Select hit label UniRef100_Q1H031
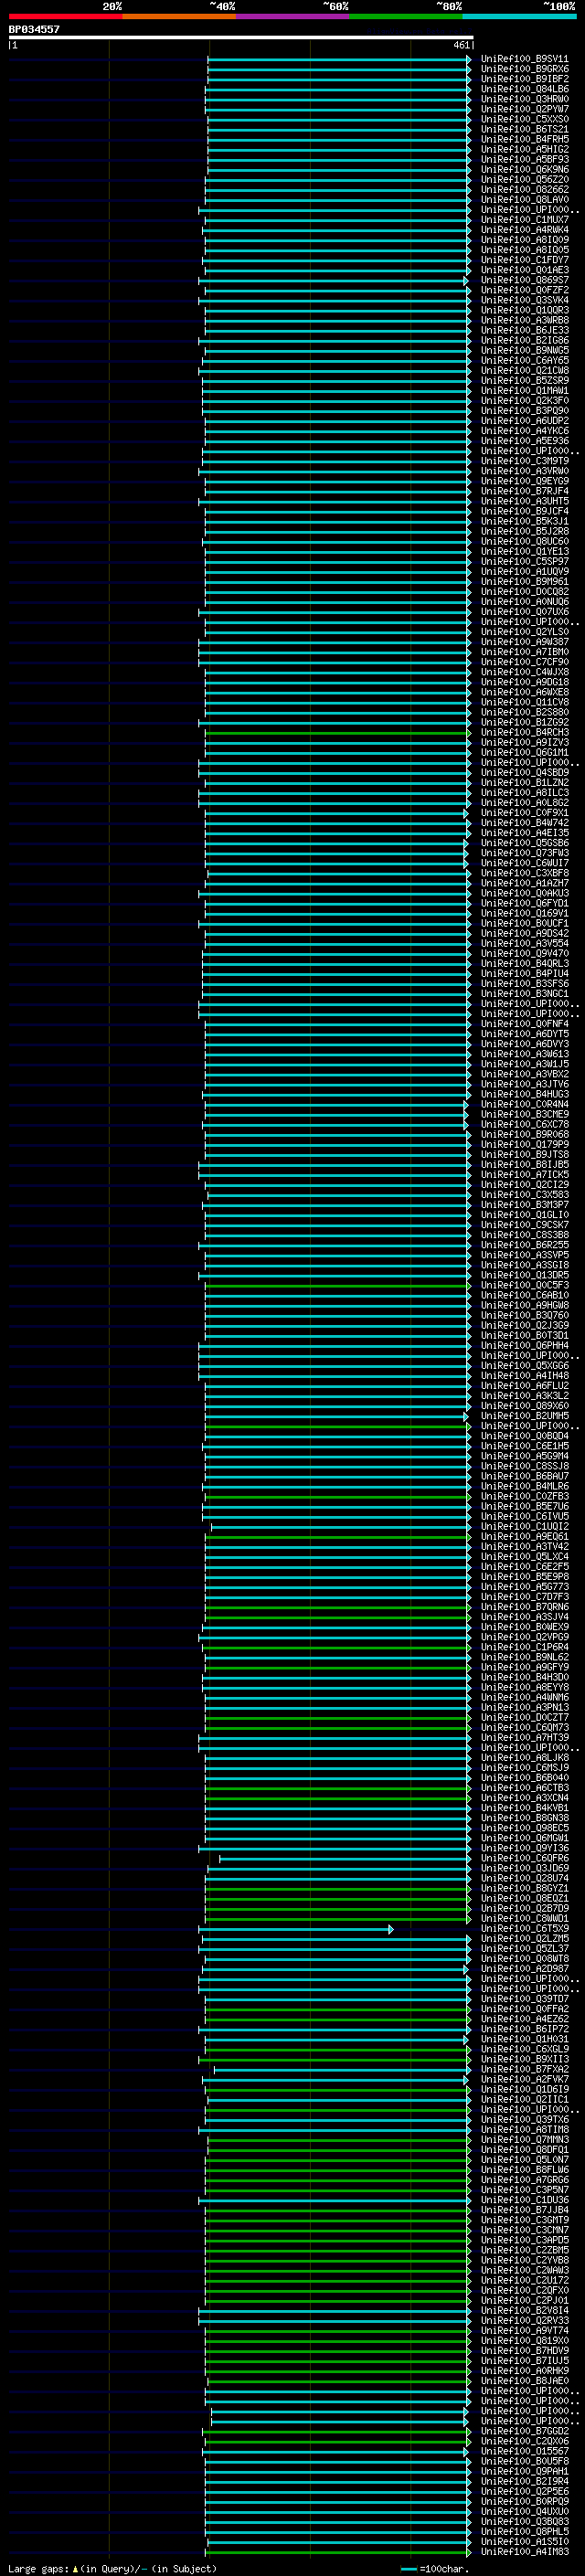585x2576 pixels. [x=524, y=2039]
